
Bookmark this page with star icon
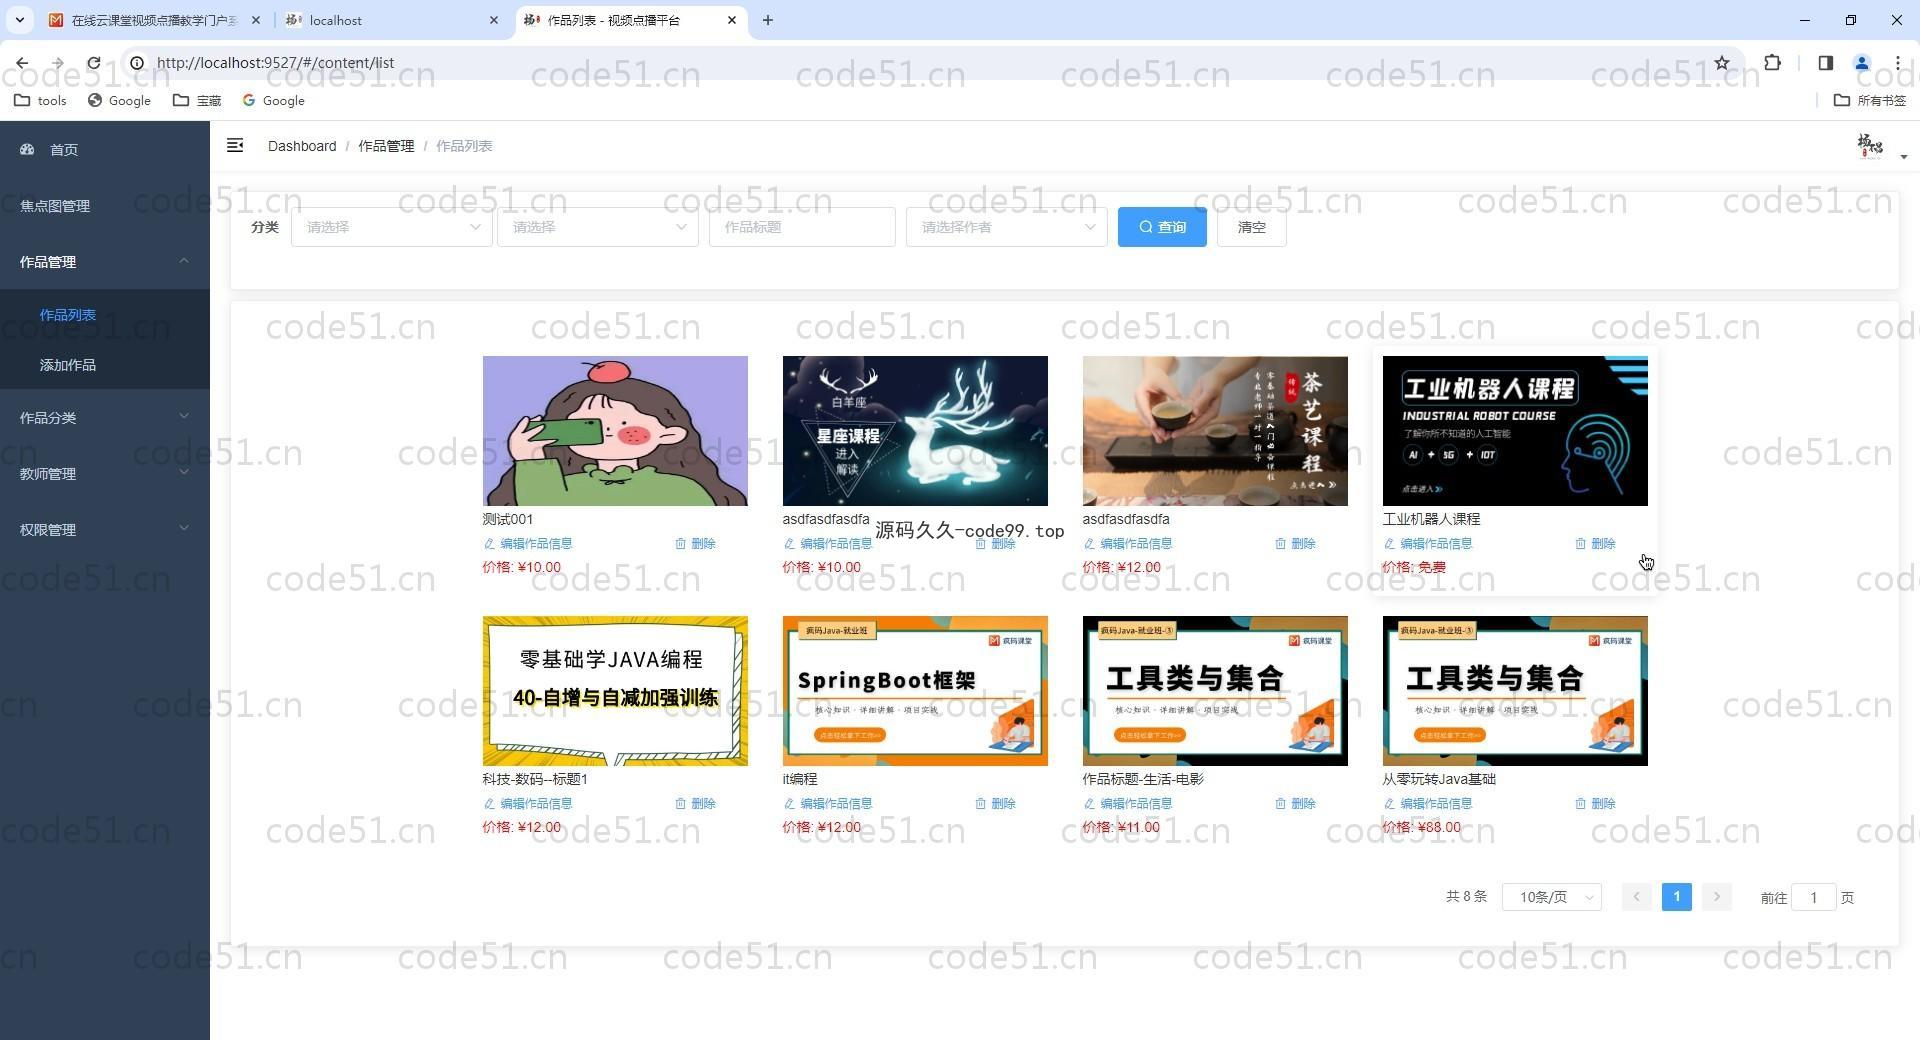coord(1721,63)
